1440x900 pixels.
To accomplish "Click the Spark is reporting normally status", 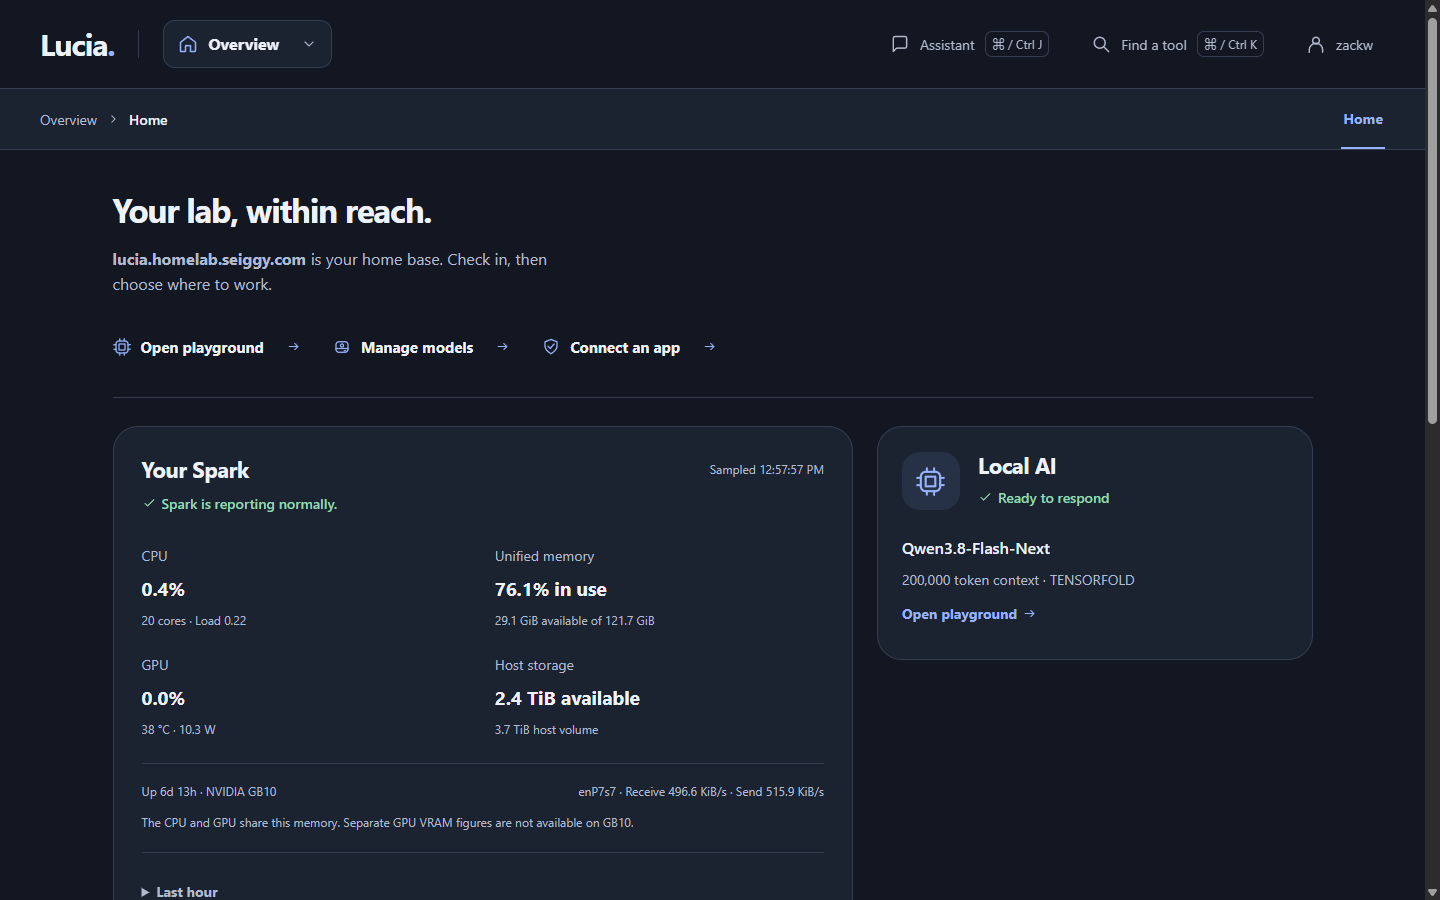I will tap(240, 504).
